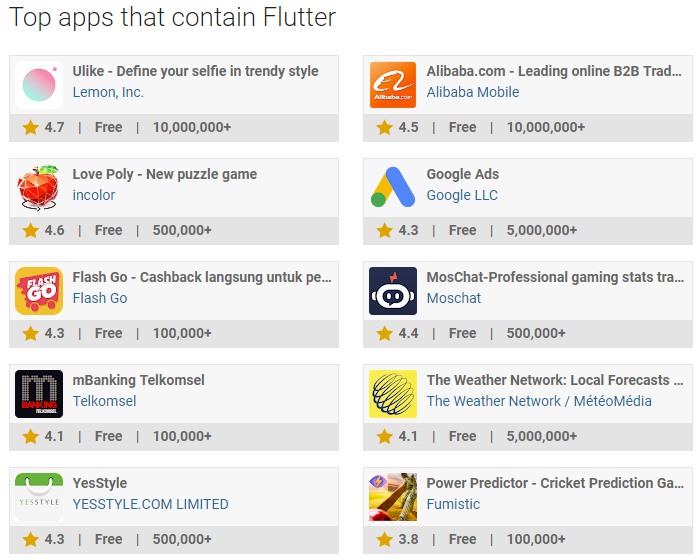The image size is (700, 560).
Task: Click The Weather Network globe icon
Action: click(x=393, y=394)
